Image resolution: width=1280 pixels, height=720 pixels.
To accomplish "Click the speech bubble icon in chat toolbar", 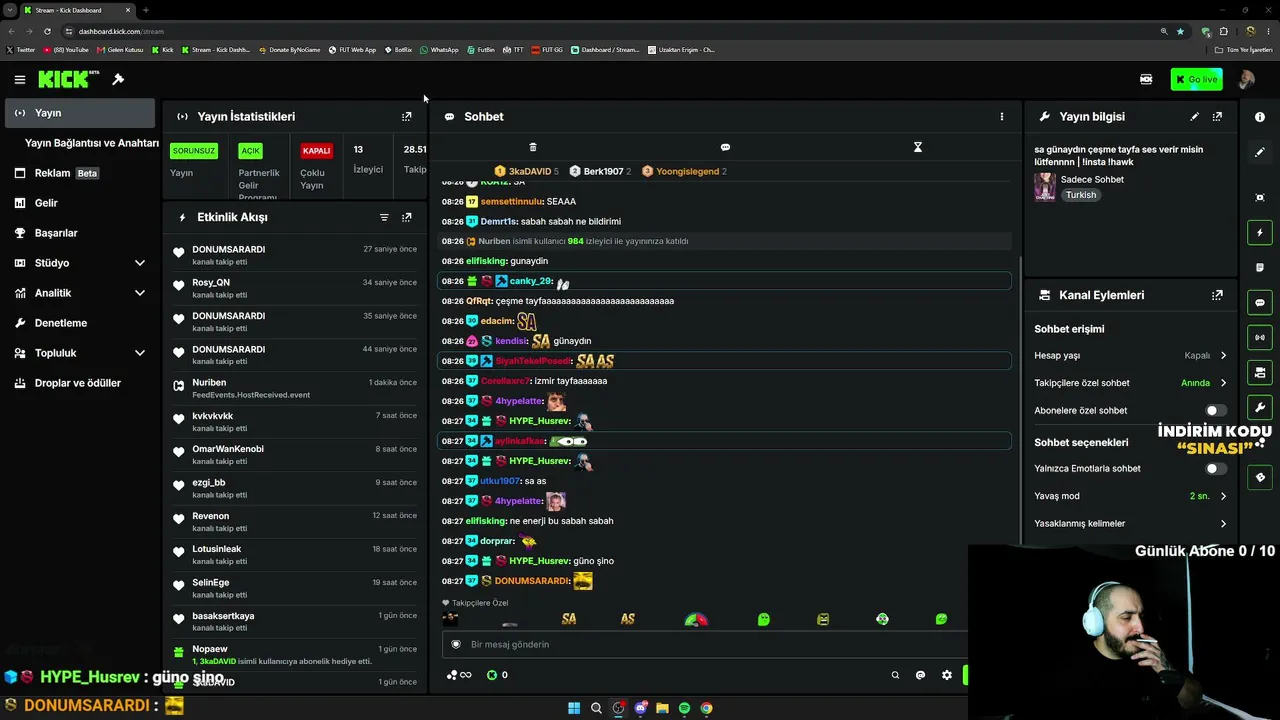I will click(725, 147).
